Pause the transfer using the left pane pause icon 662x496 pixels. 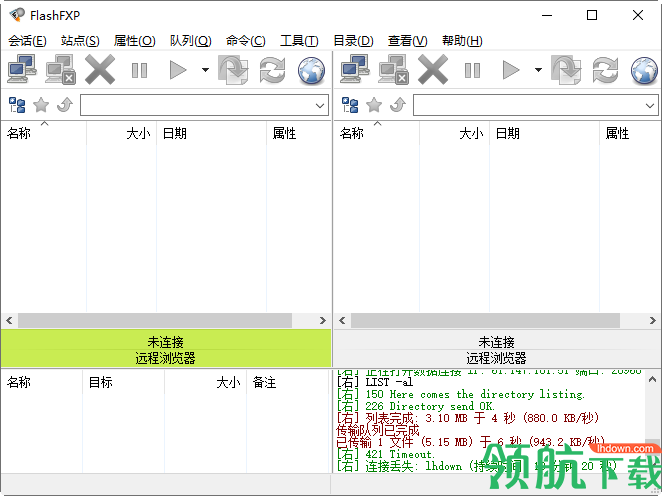139,70
